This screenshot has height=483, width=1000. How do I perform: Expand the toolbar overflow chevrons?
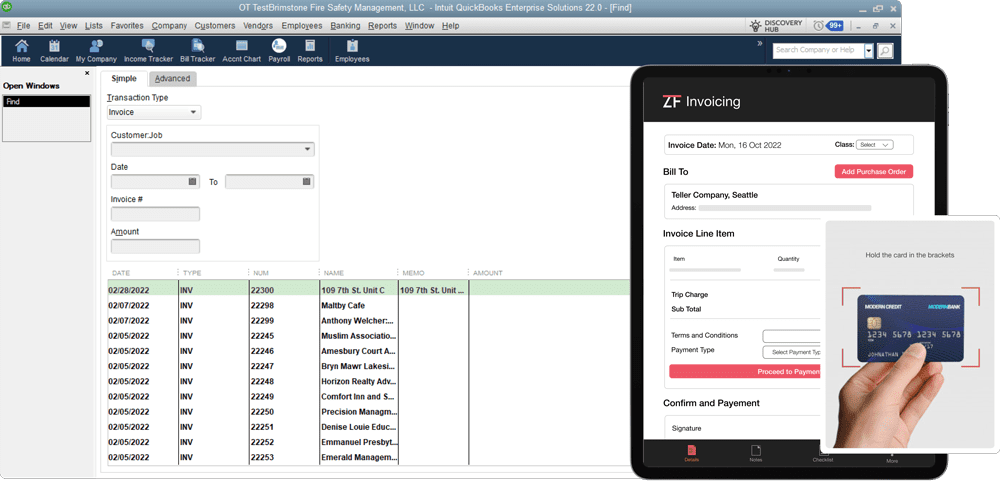pyautogui.click(x=760, y=43)
